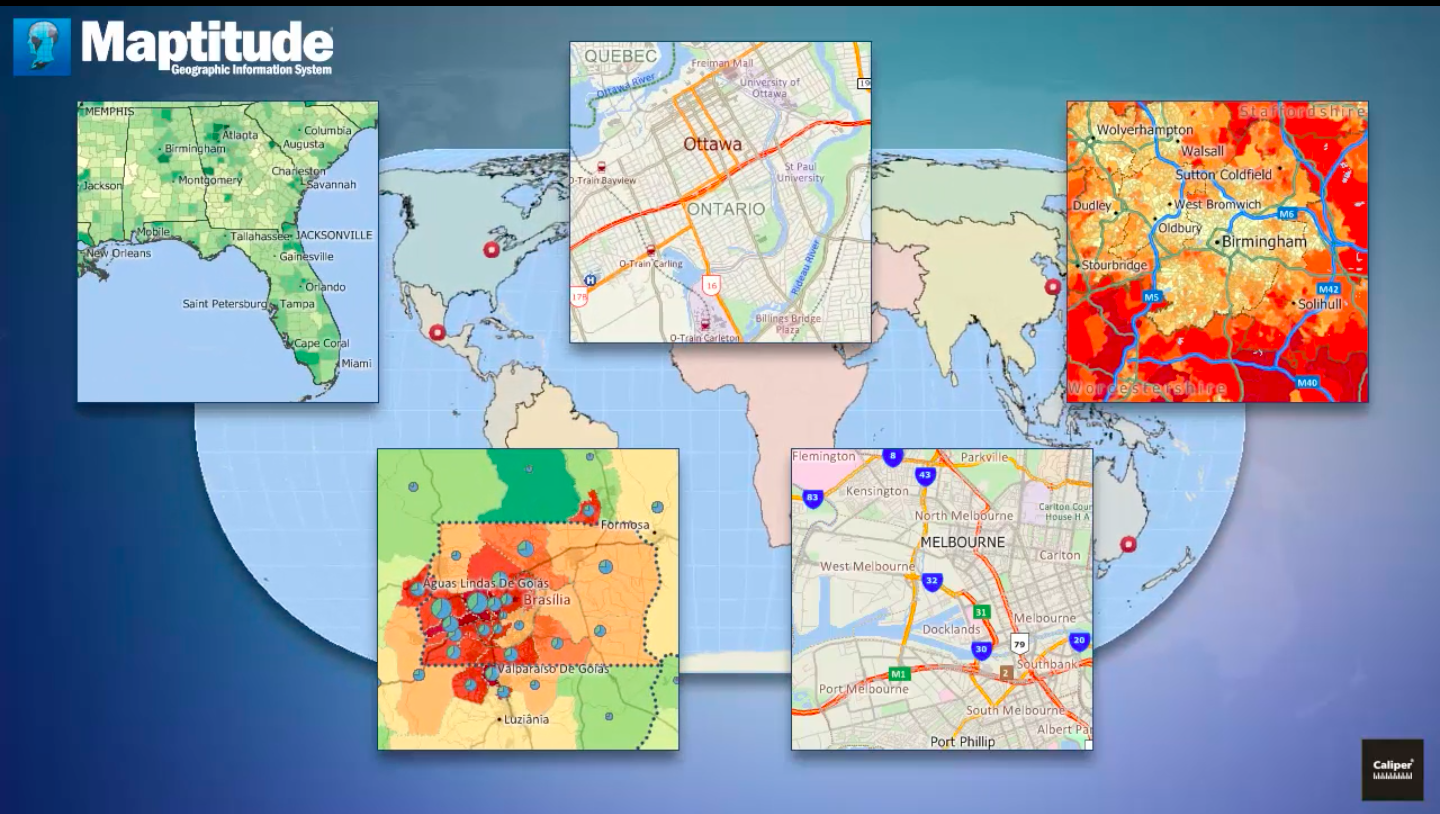Click the M42 motorway shield
The image size is (1440, 814).
tap(1328, 289)
